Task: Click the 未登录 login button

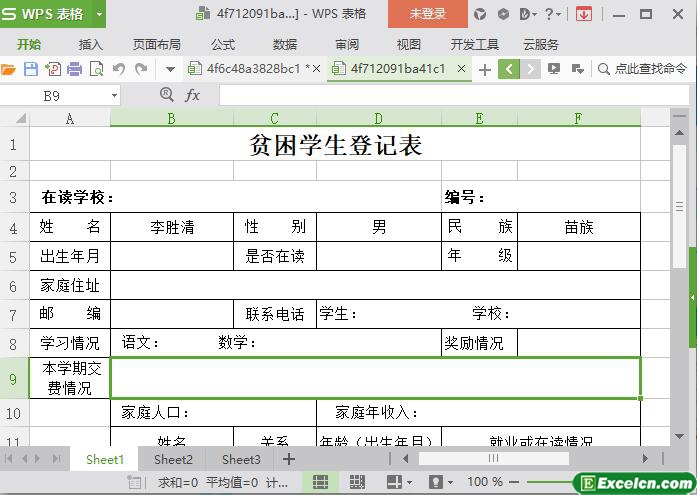Action: click(x=427, y=14)
